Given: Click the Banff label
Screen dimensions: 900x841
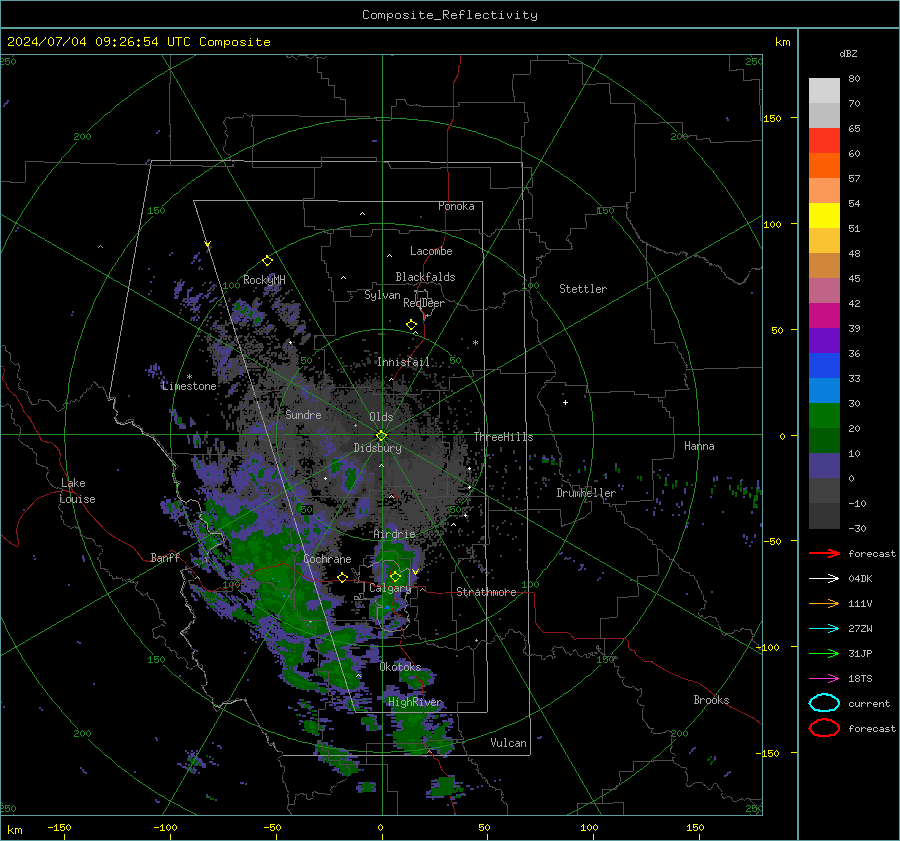Looking at the screenshot, I should [x=165, y=557].
